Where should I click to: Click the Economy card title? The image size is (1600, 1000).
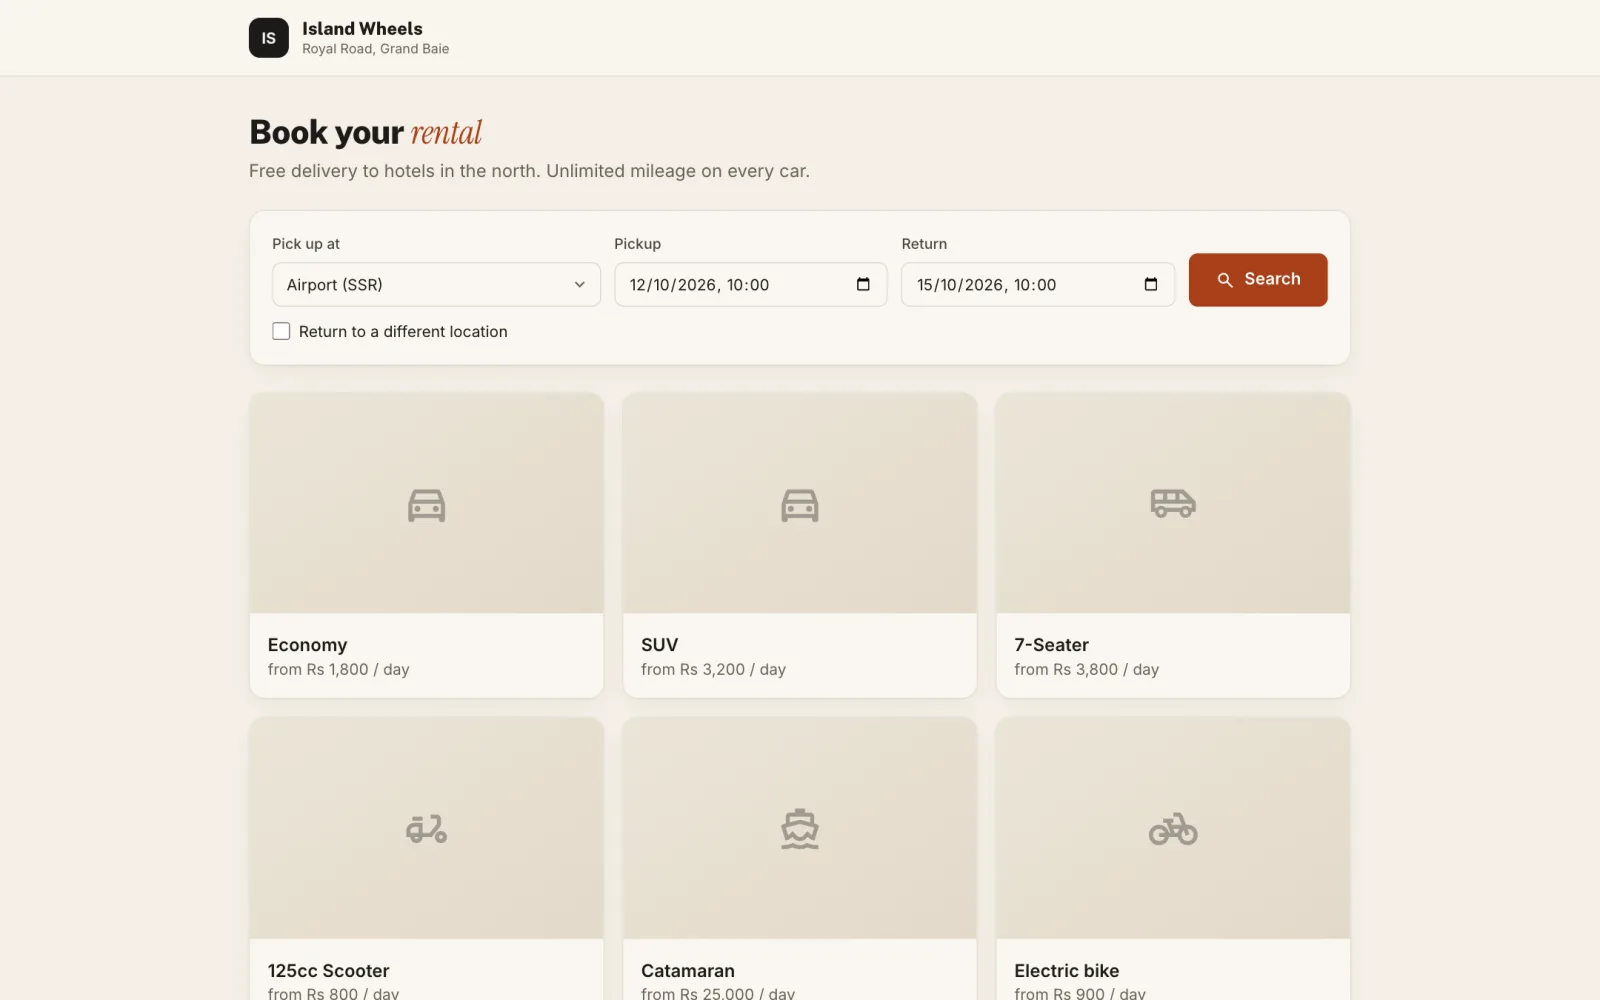[x=307, y=645]
